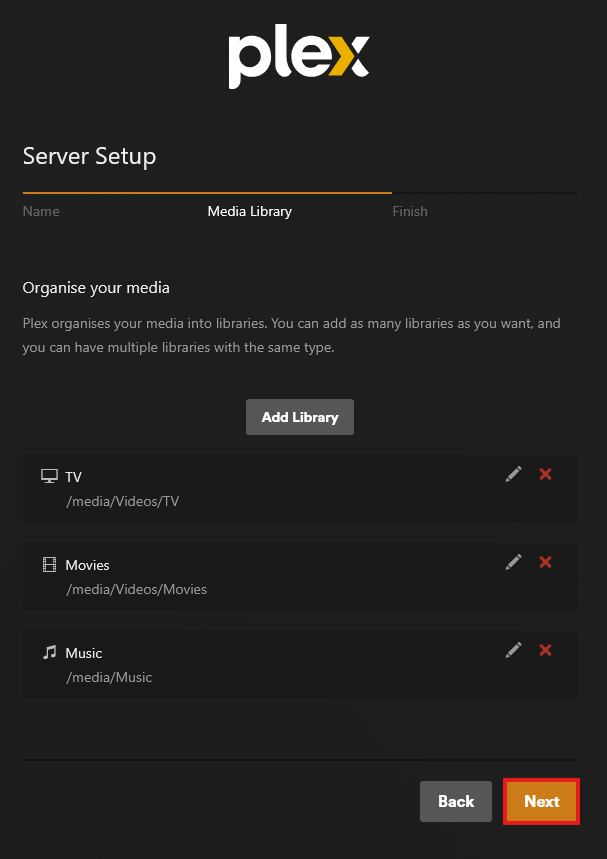Edit the Movies library with pencil icon
607x859 pixels.
click(x=513, y=562)
